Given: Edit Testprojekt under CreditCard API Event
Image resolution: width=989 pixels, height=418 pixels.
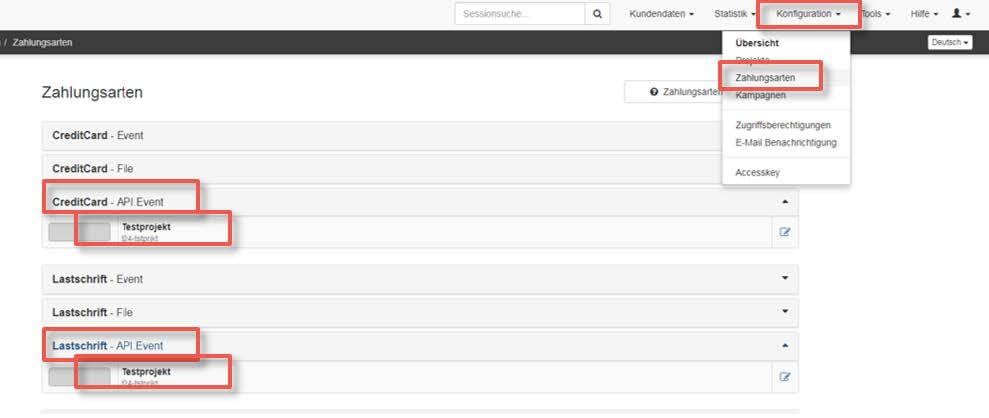Looking at the screenshot, I should [x=784, y=232].
